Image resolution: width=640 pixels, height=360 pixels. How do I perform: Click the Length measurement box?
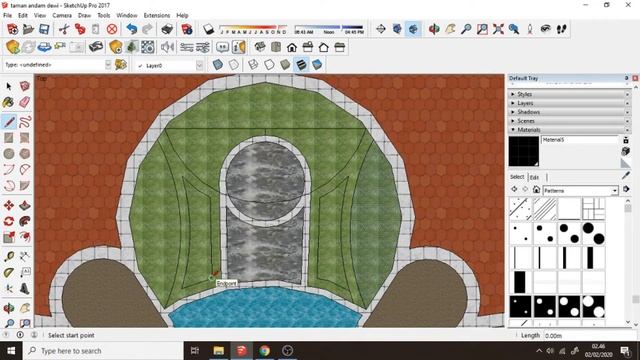(590, 336)
